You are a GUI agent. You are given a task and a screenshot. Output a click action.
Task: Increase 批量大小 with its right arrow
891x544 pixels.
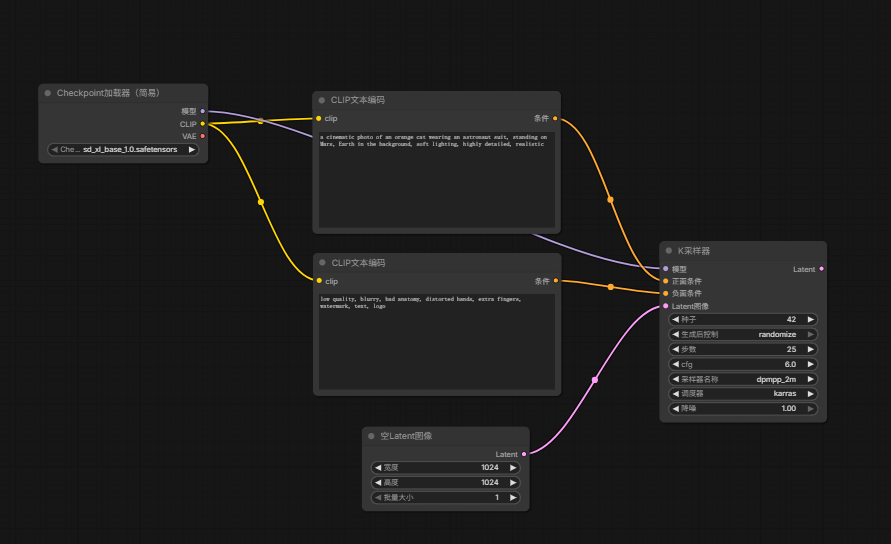point(513,497)
